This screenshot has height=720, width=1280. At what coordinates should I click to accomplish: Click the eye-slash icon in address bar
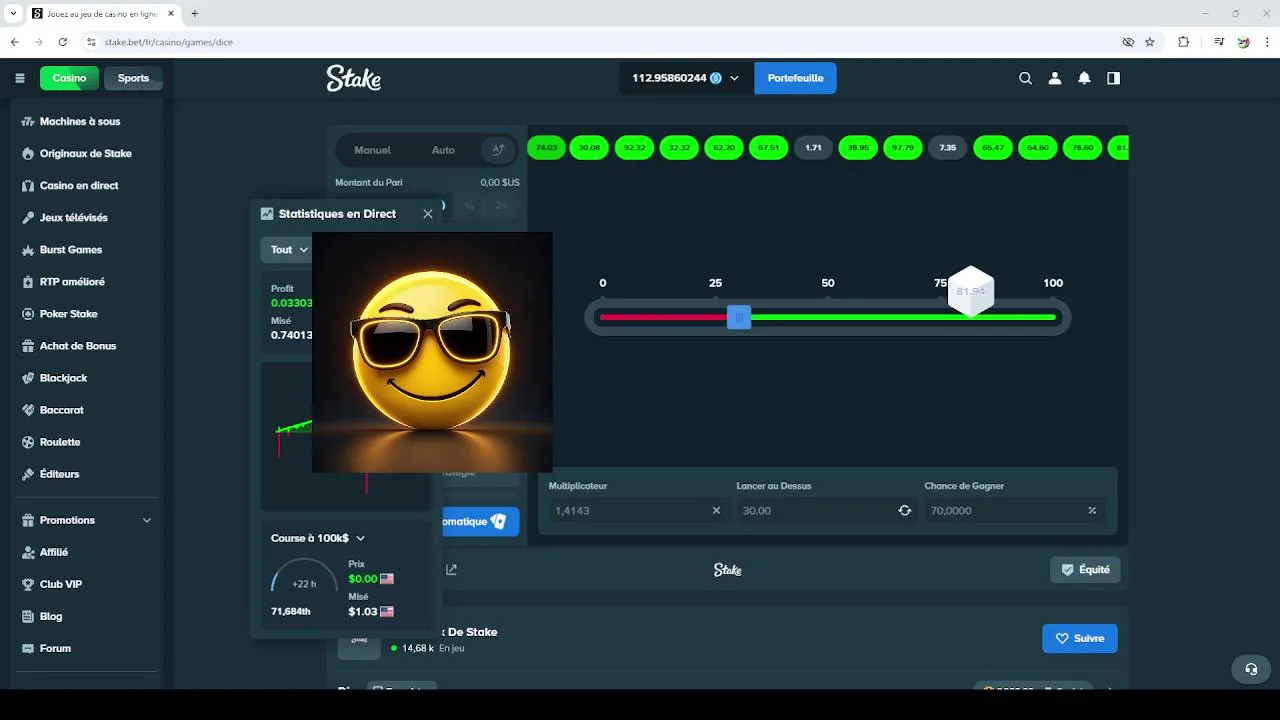point(1128,42)
